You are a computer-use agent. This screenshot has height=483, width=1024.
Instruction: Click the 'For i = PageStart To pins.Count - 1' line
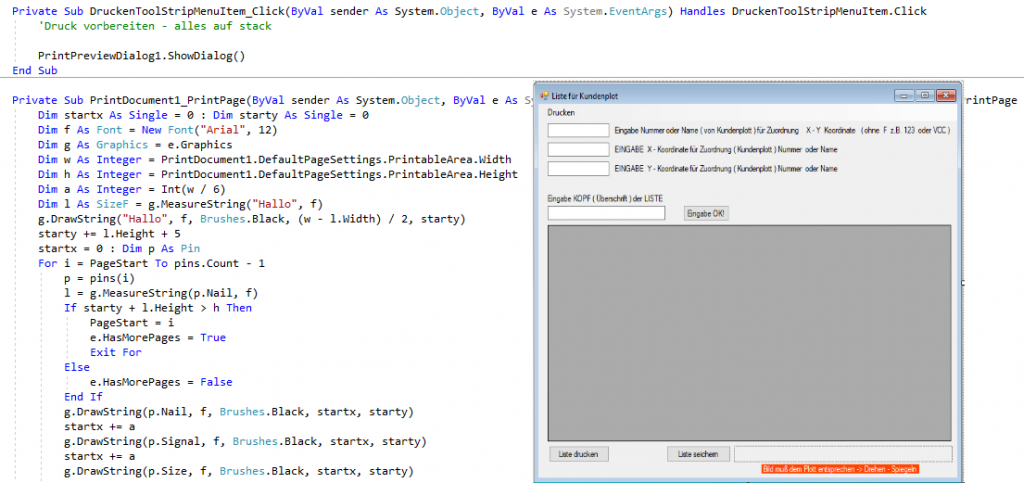(151, 264)
